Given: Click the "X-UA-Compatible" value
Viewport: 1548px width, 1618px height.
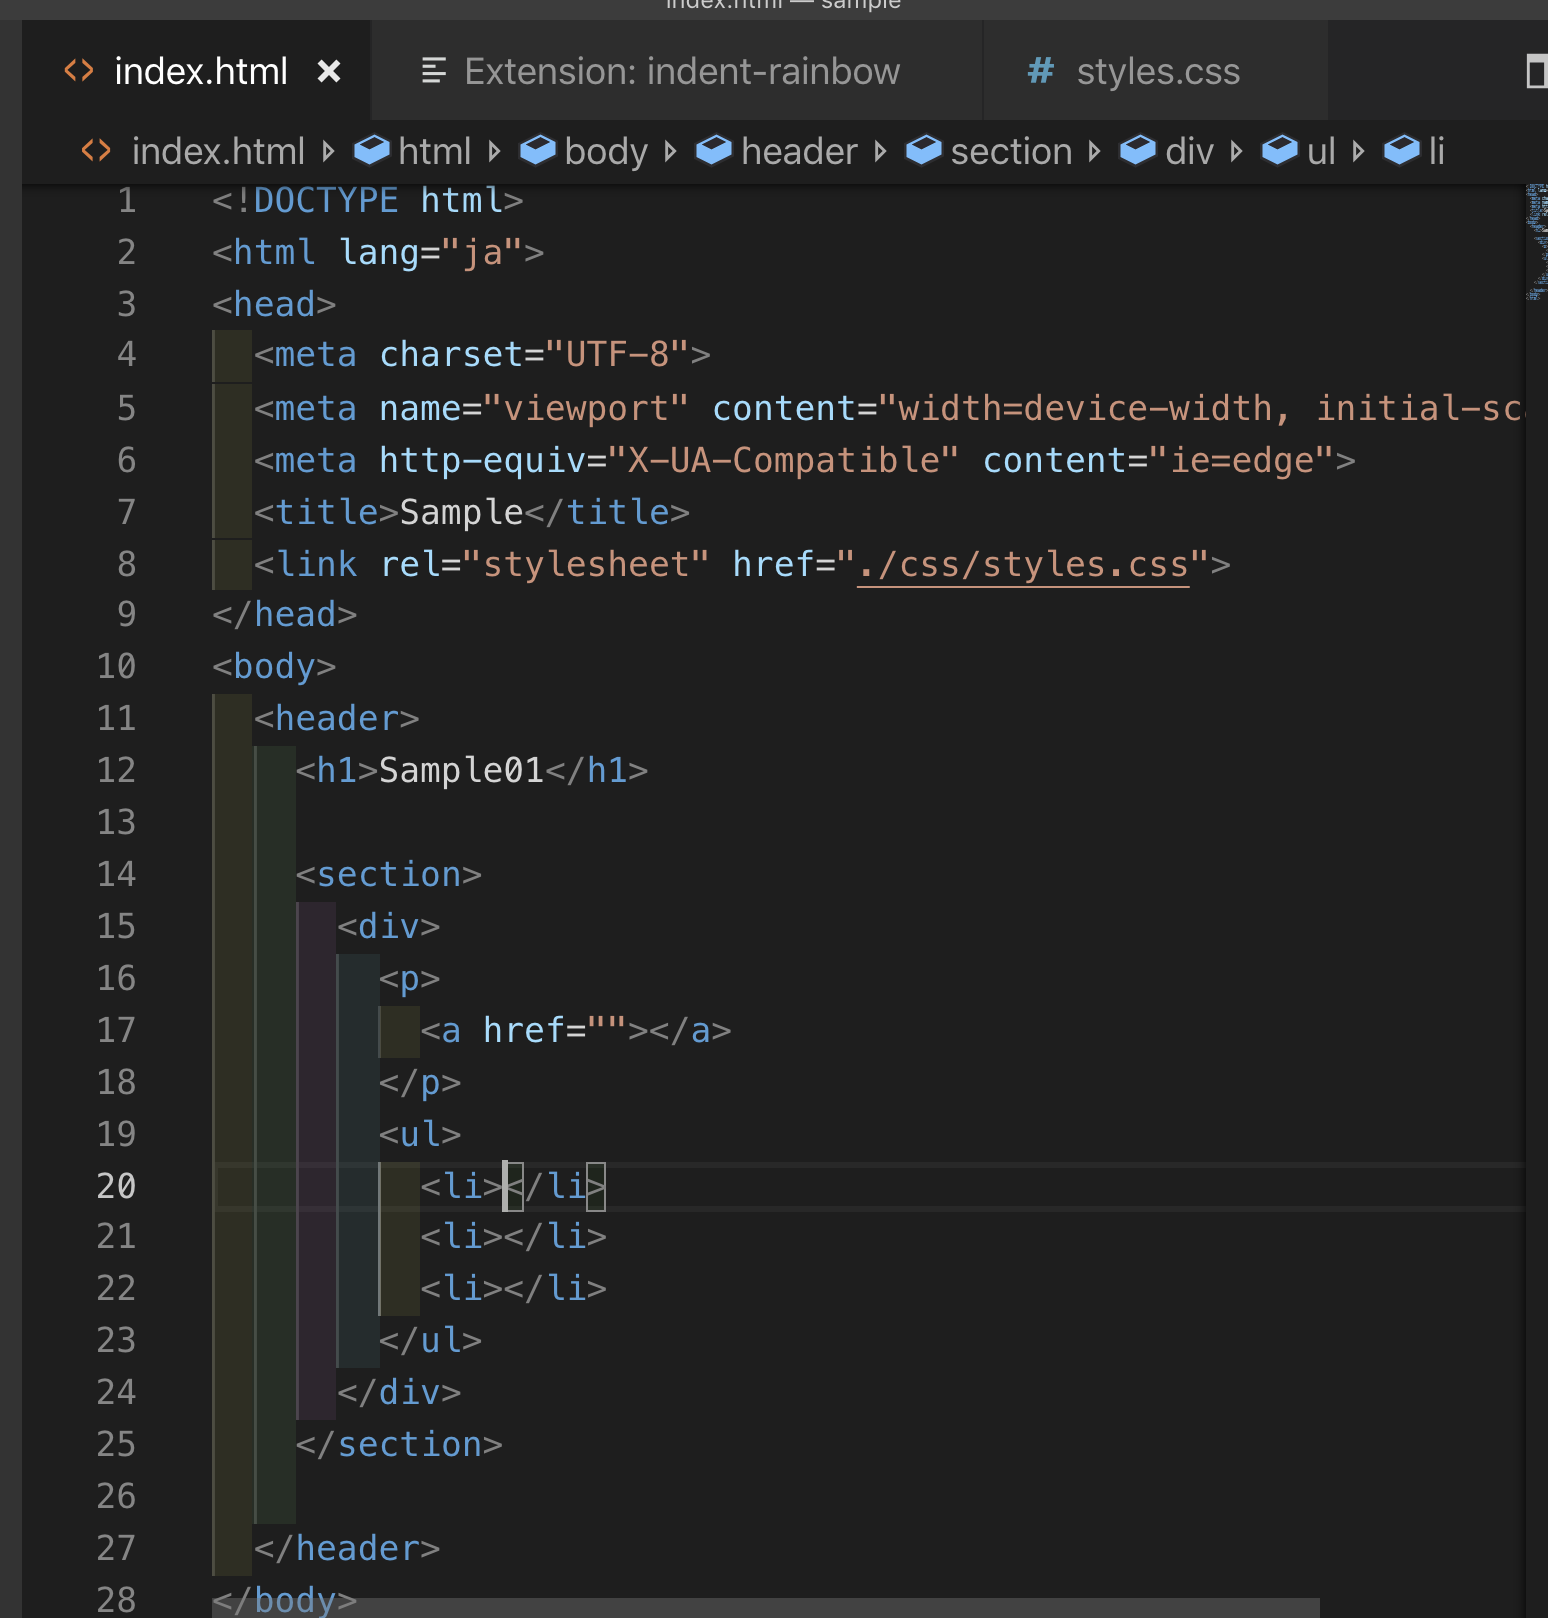Looking at the screenshot, I should 783,460.
